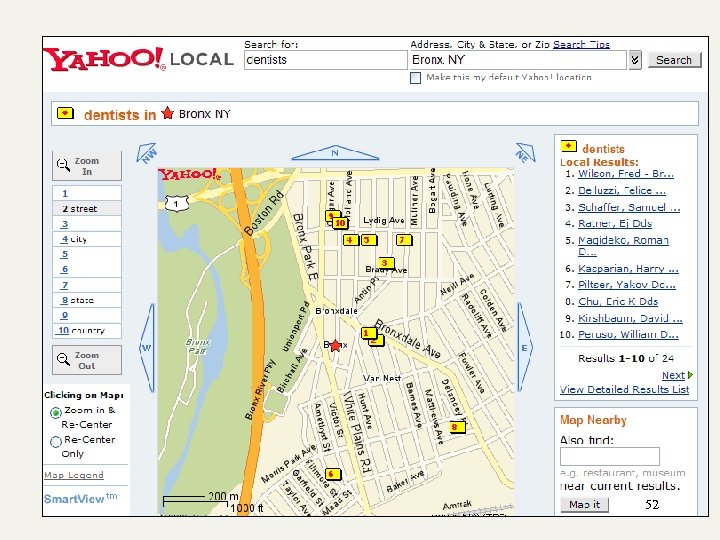Open result 'Kasparian, Harry ...'

coord(628,268)
